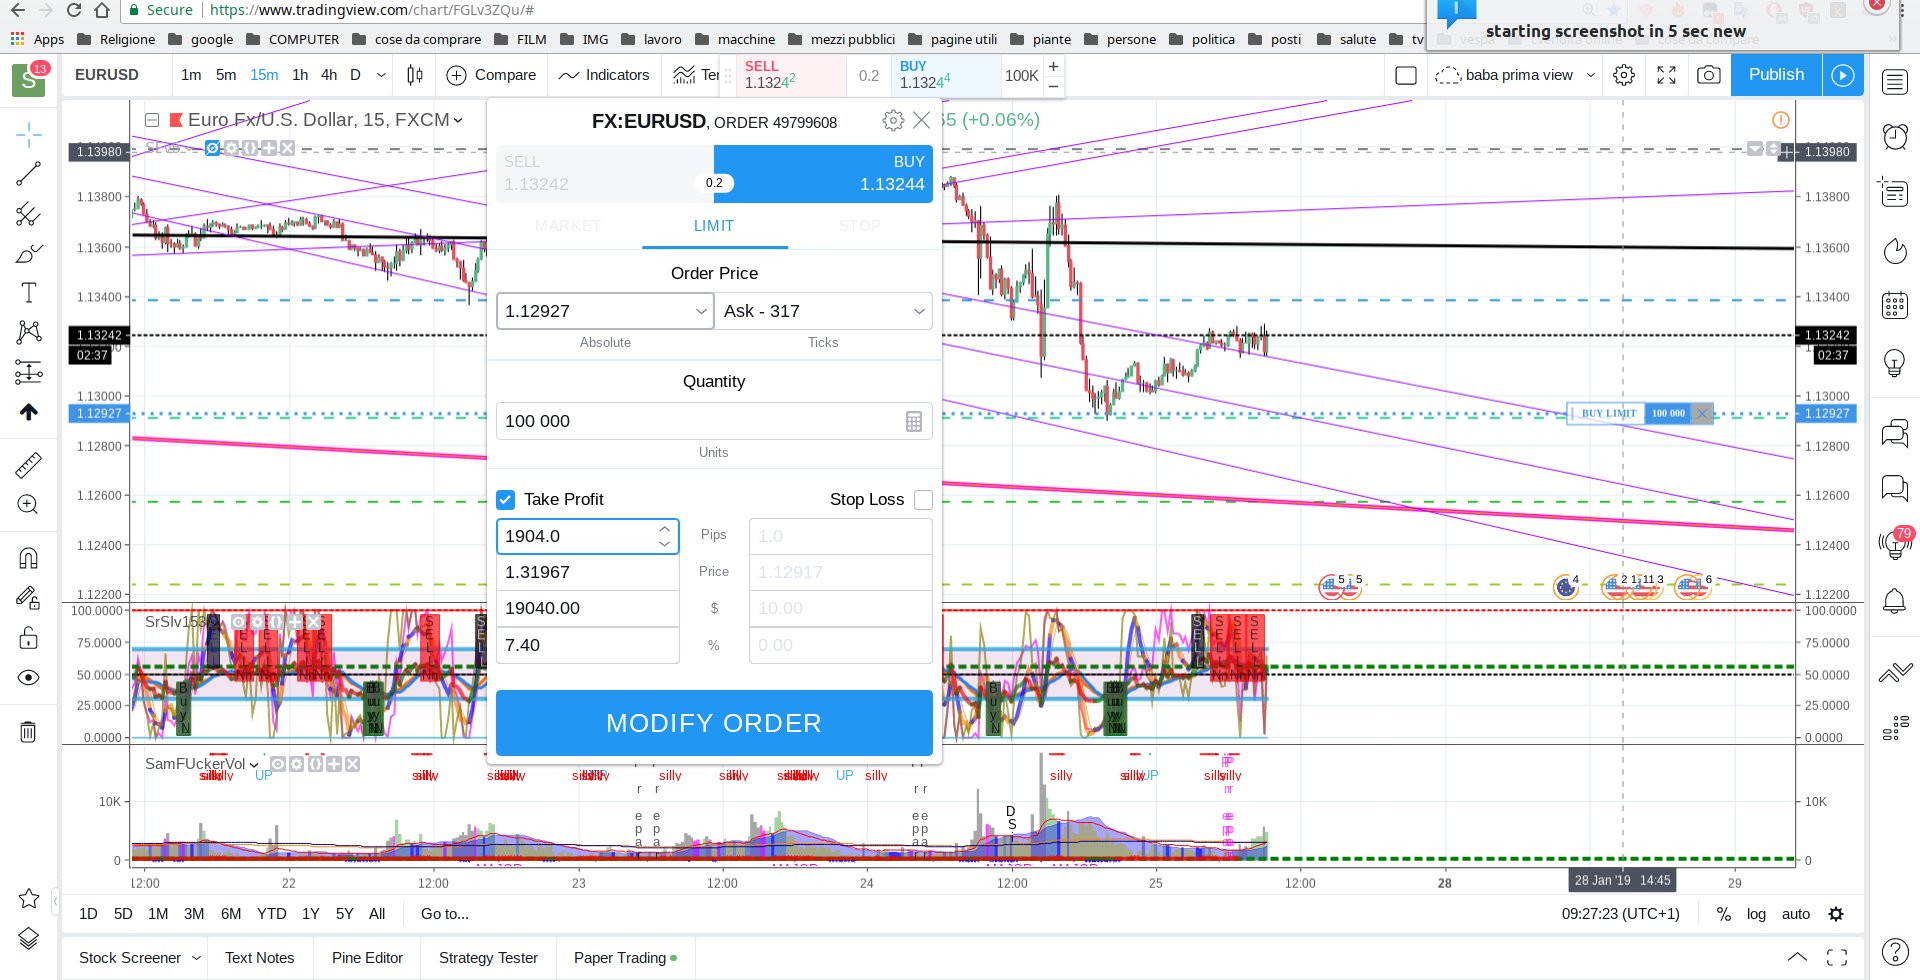Image resolution: width=1920 pixels, height=980 pixels.
Task: Select the crosshair cursor tool
Action: [x=28, y=134]
